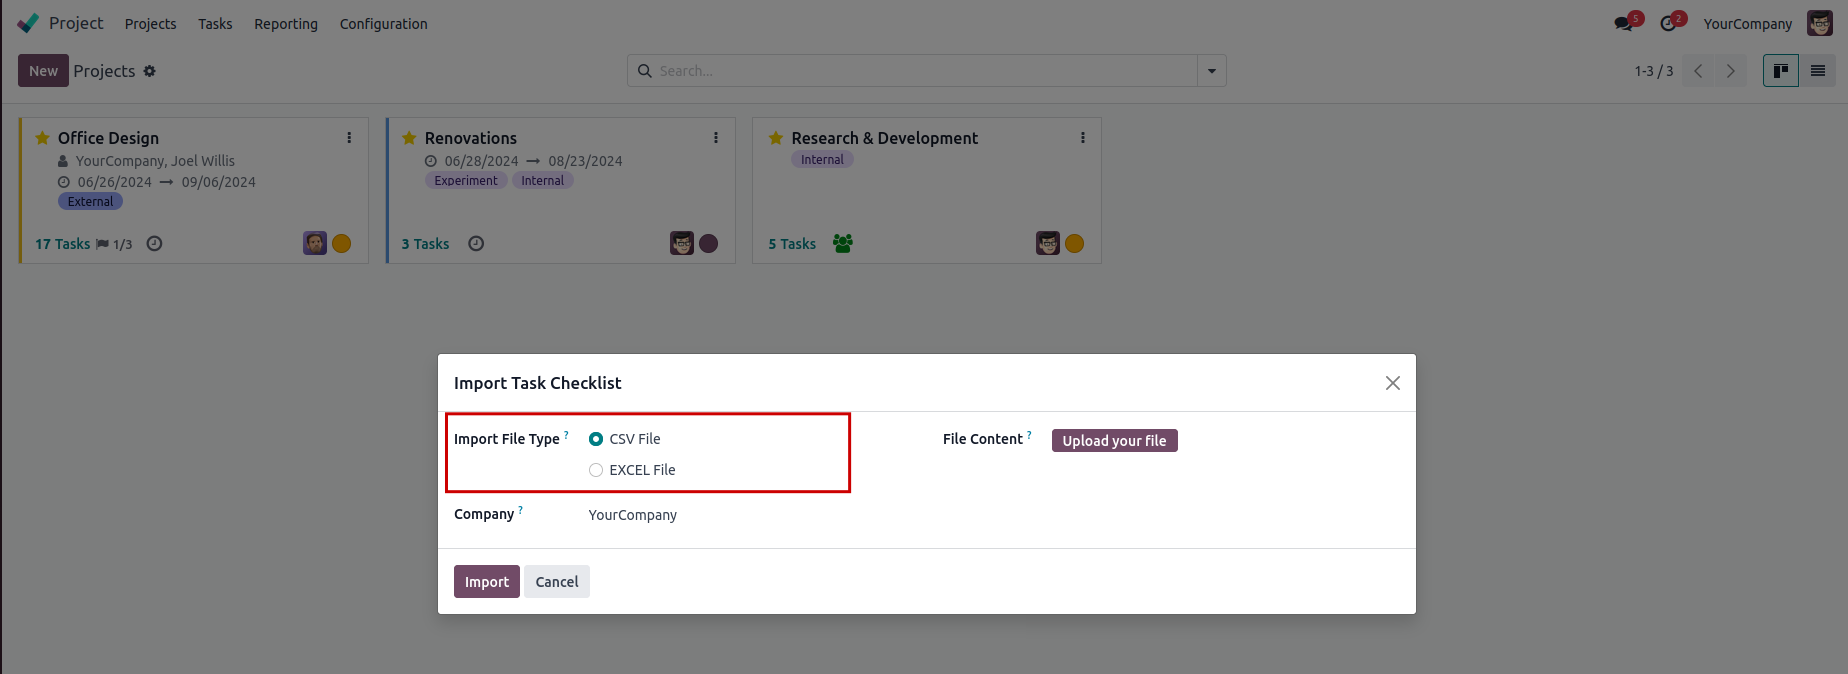Switch to kanban view
Image resolution: width=1848 pixels, height=674 pixels.
(1780, 71)
